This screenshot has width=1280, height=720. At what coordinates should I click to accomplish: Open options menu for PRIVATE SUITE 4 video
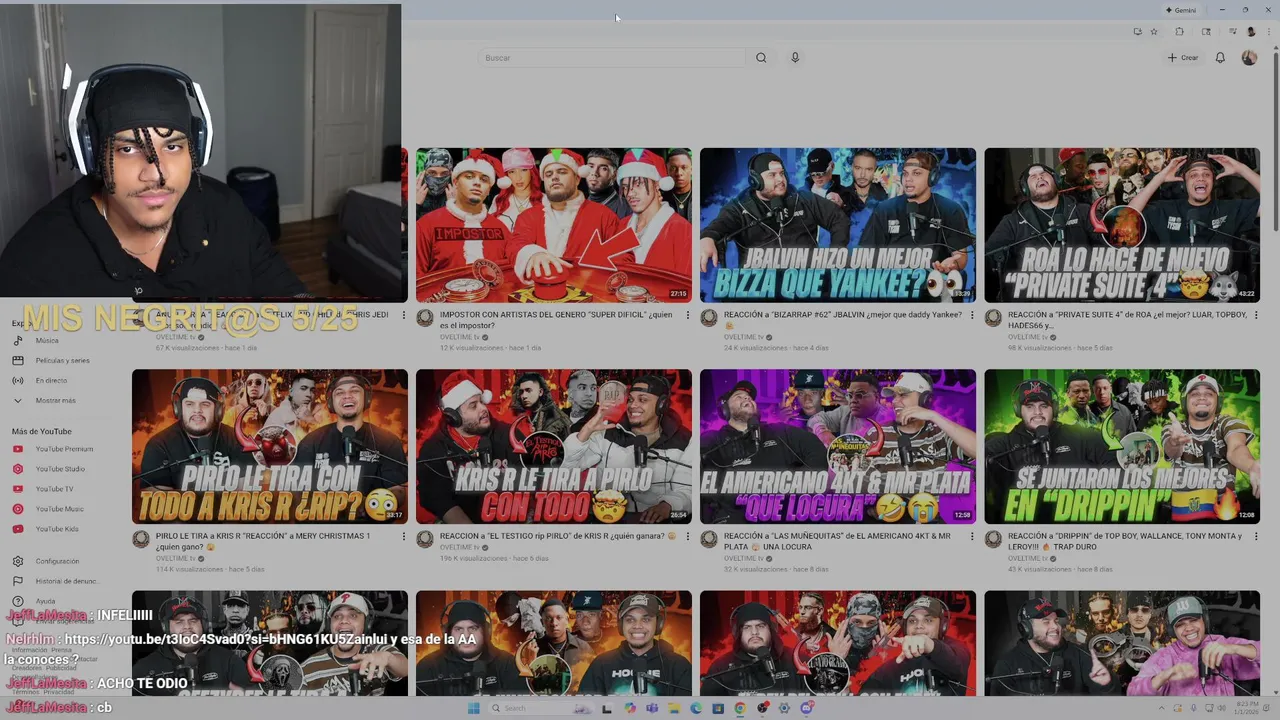coord(1256,315)
